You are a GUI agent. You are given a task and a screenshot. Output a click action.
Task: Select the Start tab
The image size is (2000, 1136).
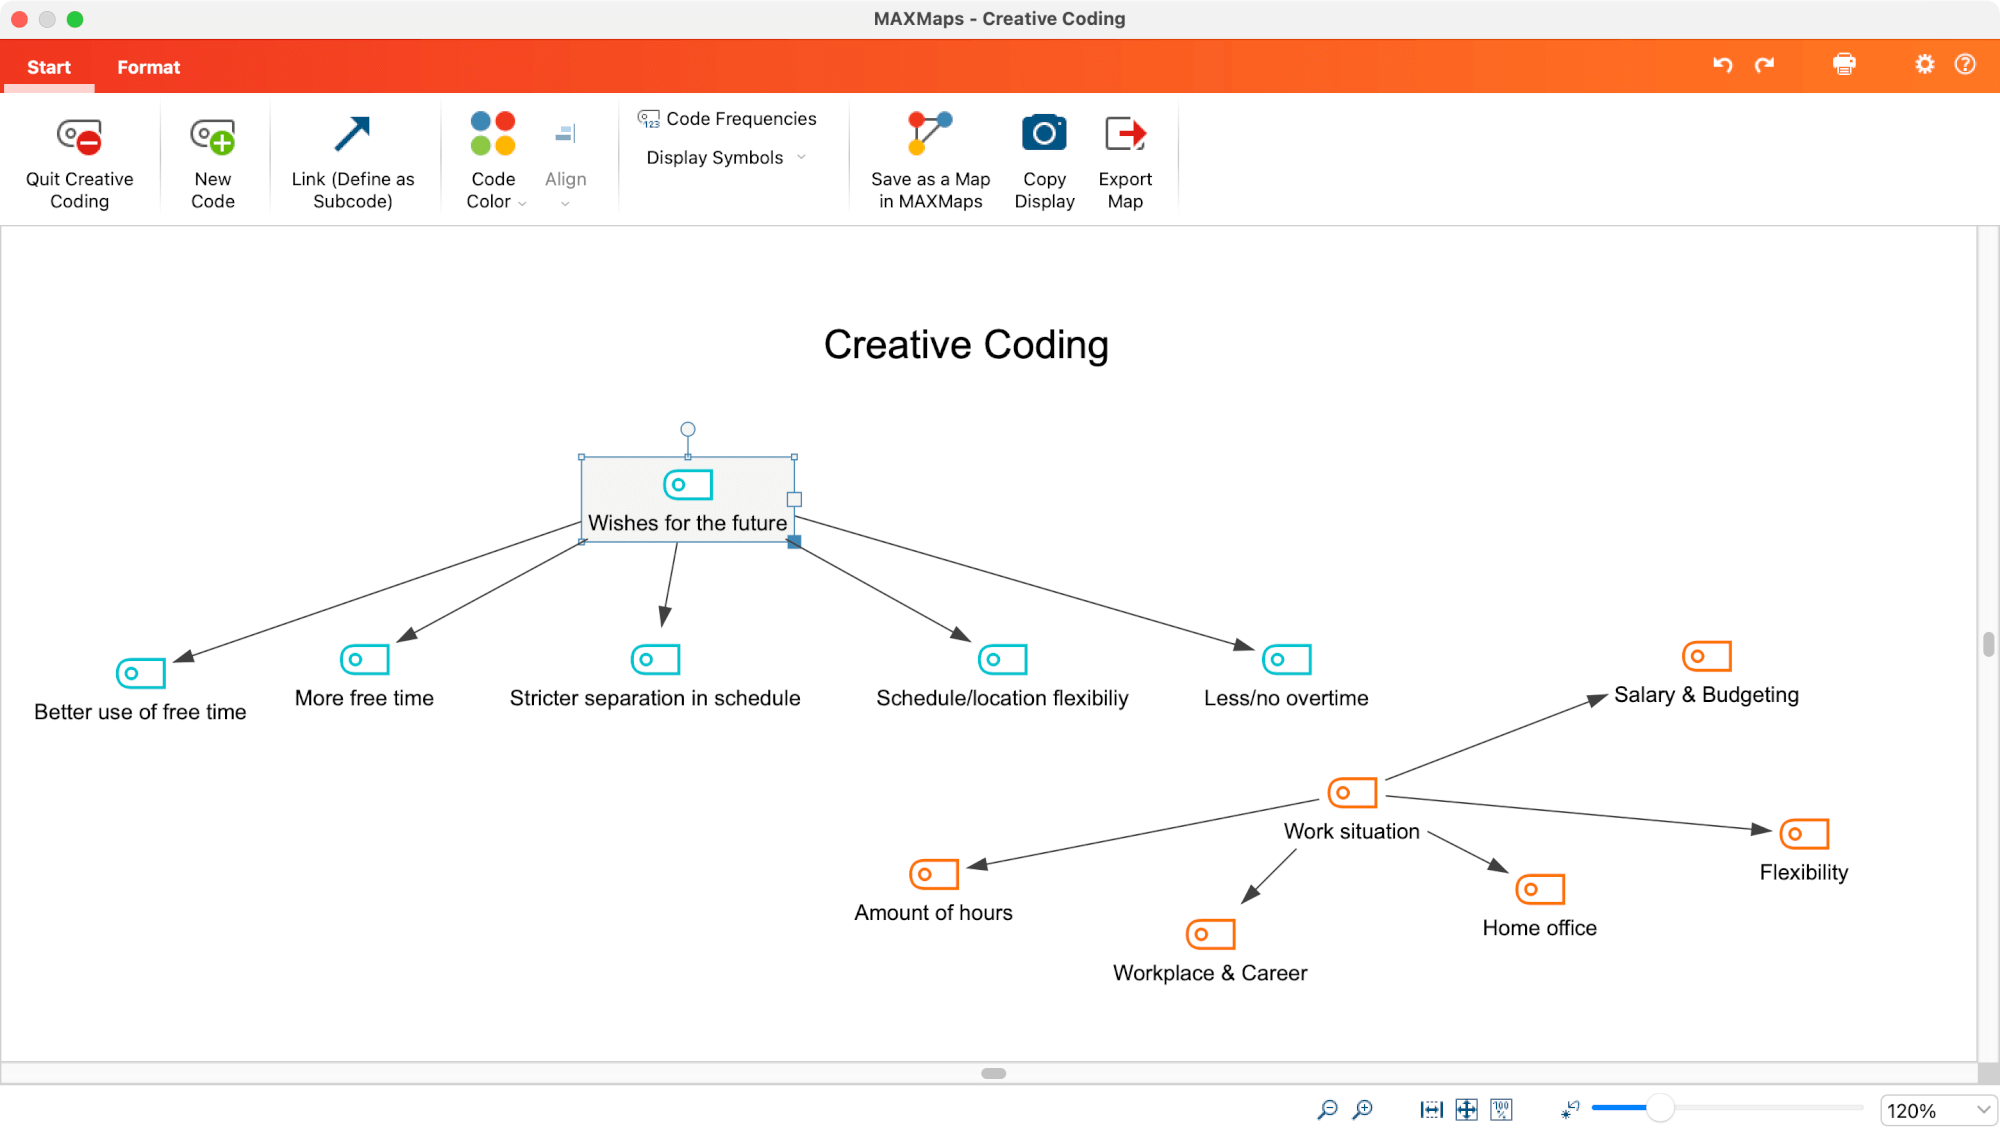49,67
